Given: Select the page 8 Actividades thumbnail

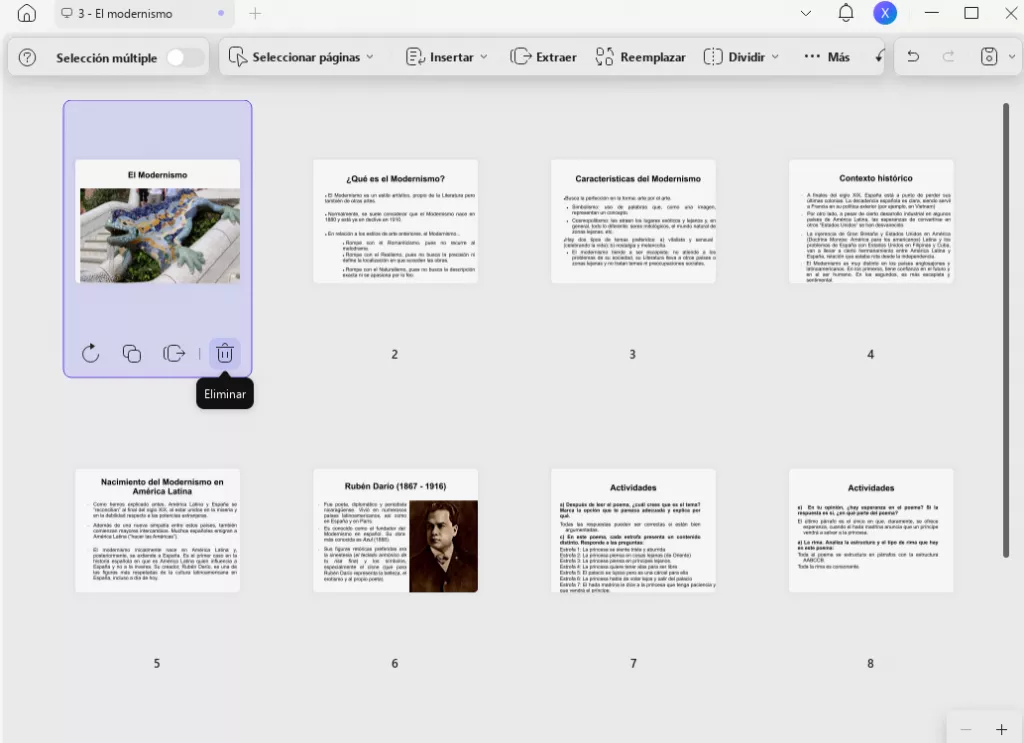Looking at the screenshot, I should coord(871,530).
